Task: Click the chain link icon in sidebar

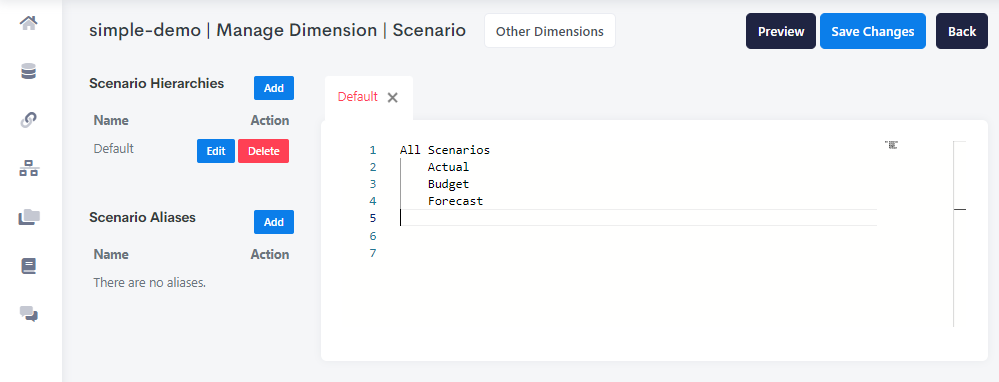Action: tap(29, 120)
